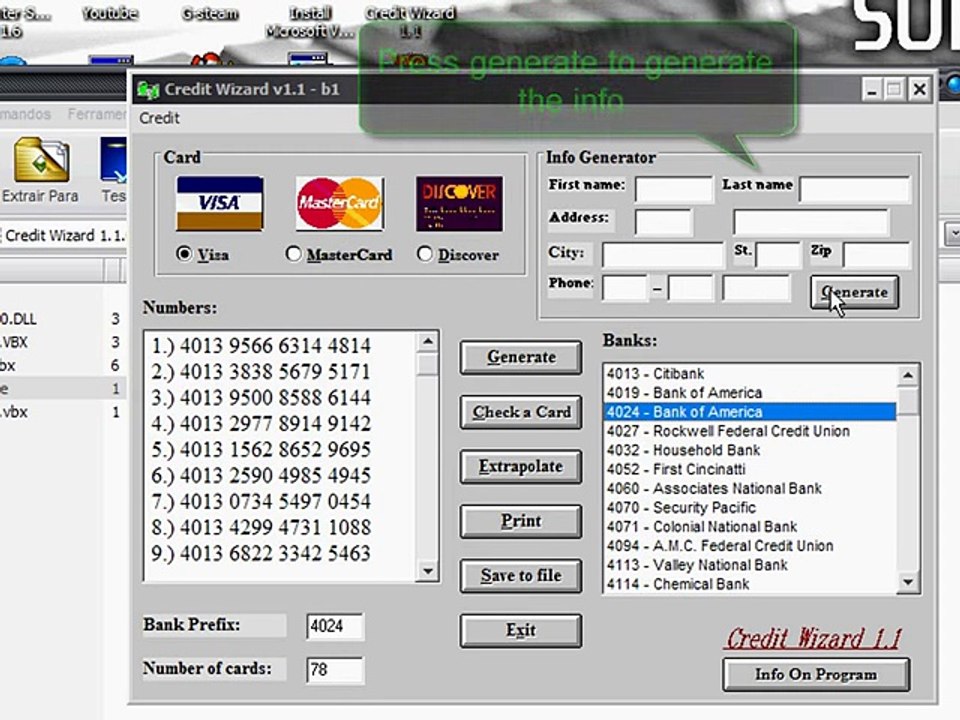Focus the Last name field

tap(855, 189)
